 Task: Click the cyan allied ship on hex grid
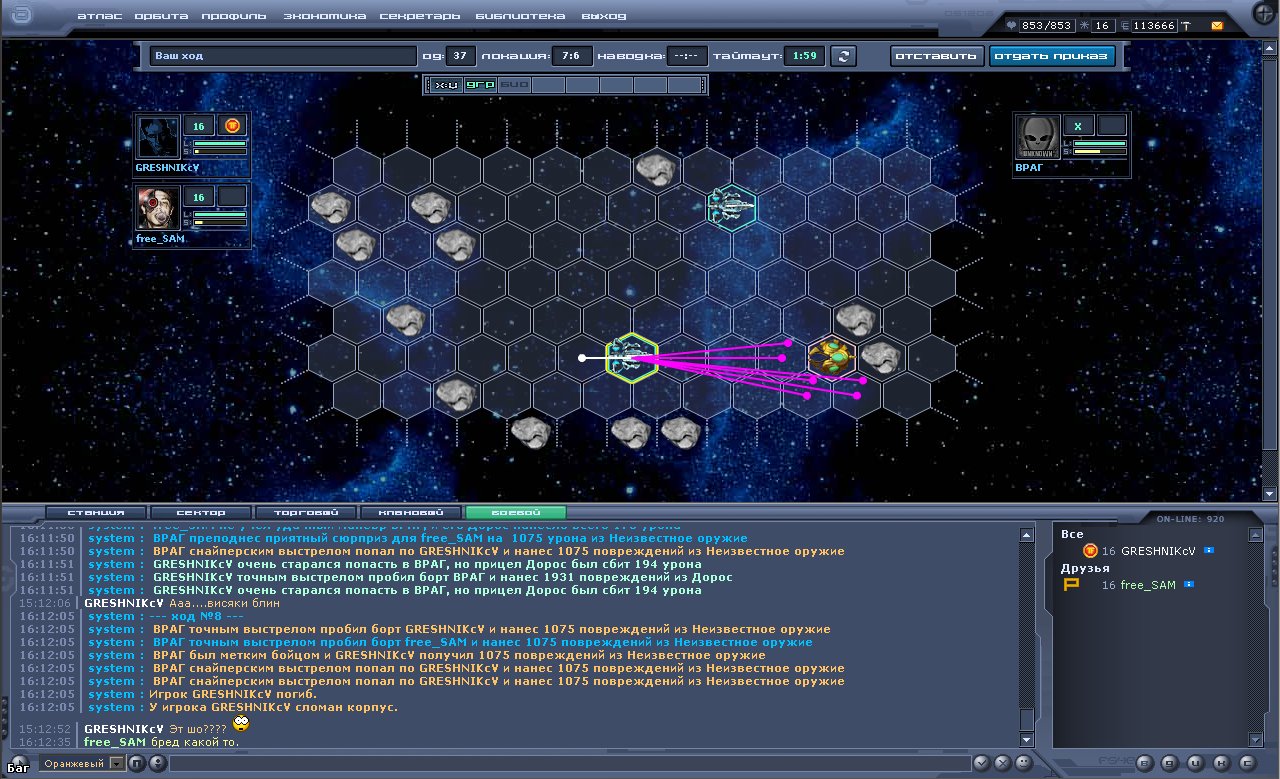(x=730, y=206)
